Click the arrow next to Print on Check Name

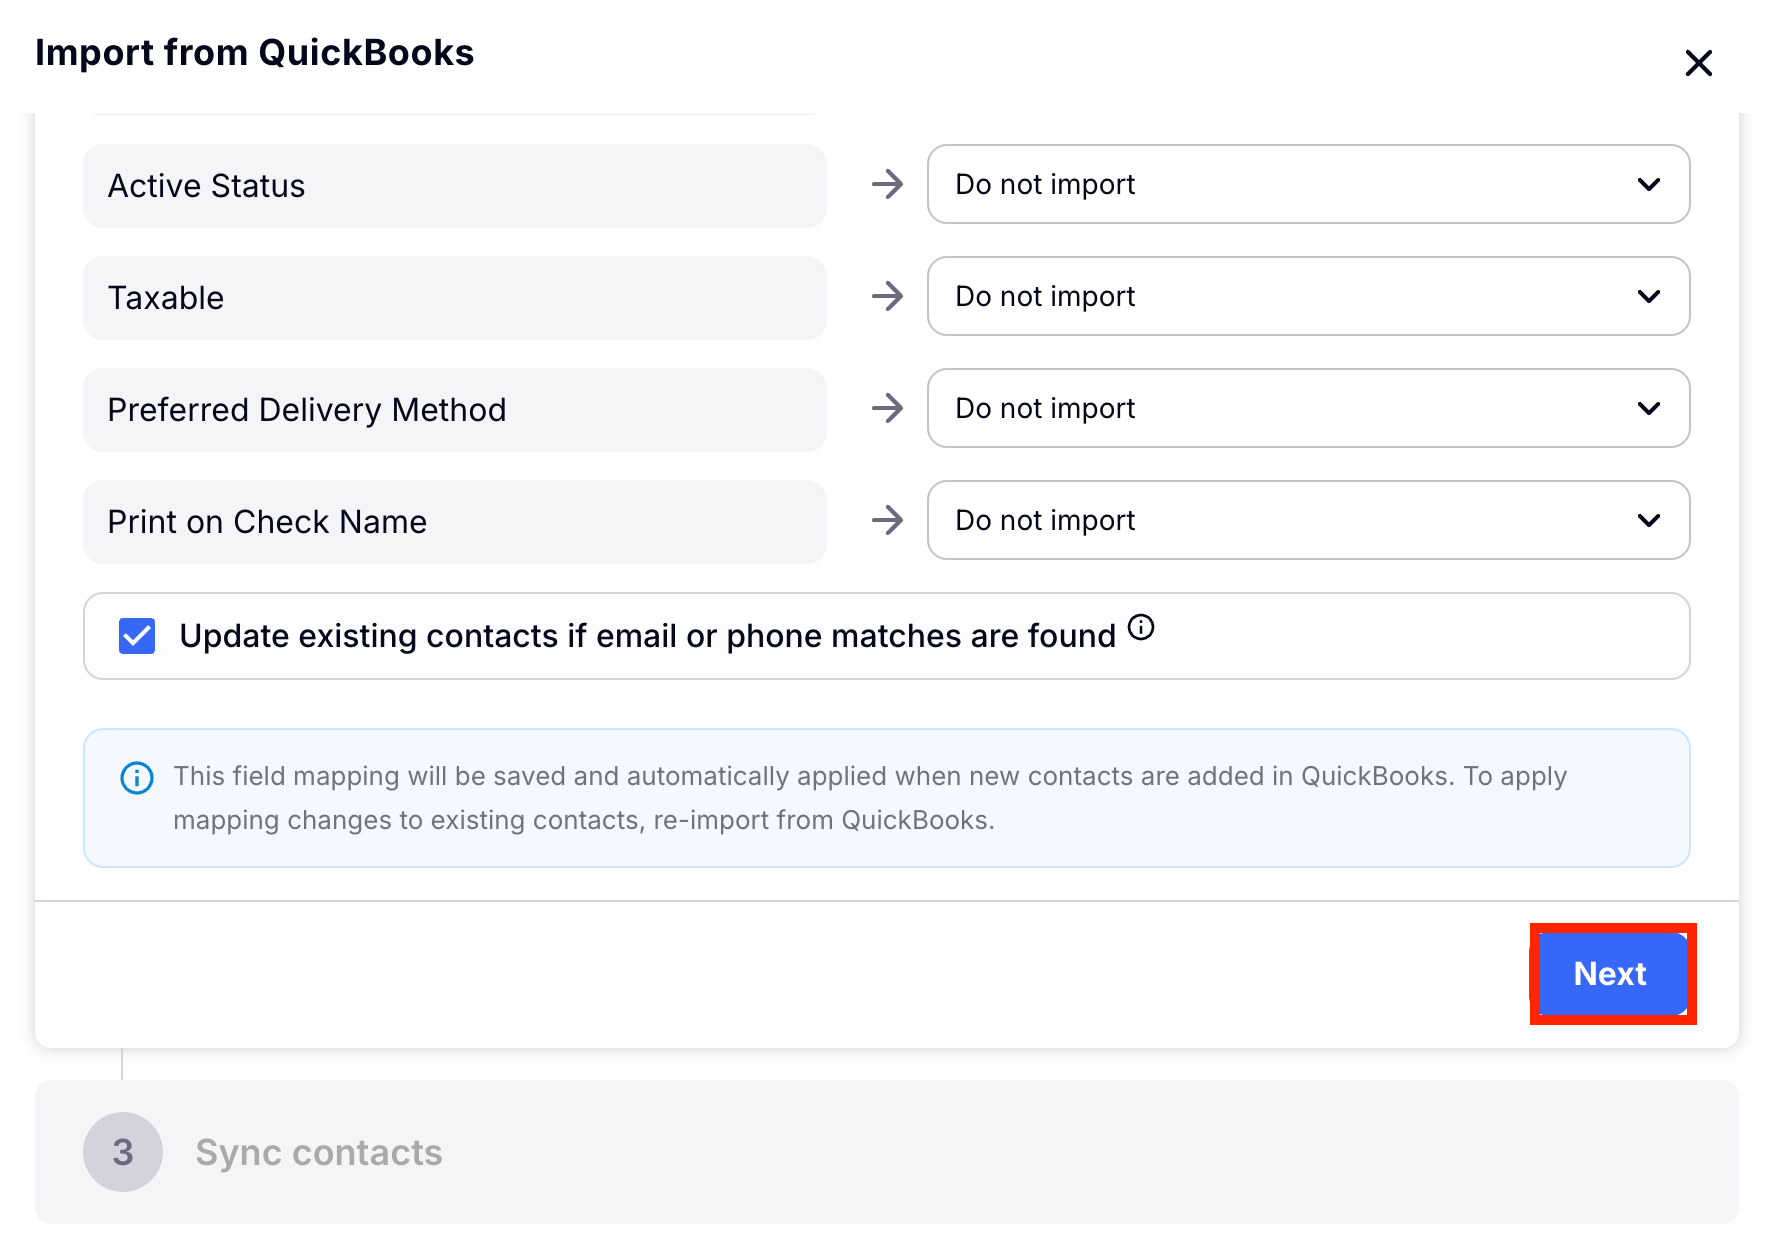coord(887,521)
